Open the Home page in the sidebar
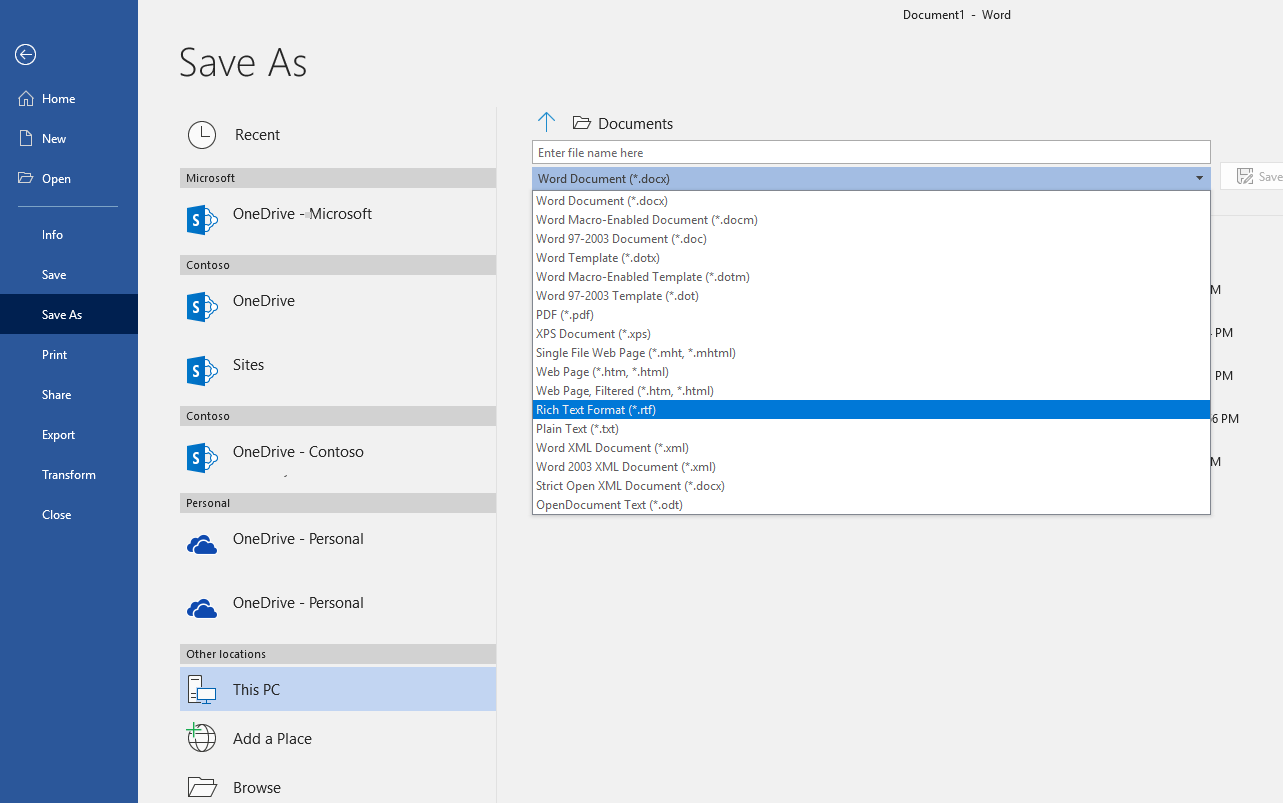The width and height of the screenshot is (1283, 803). click(69, 99)
